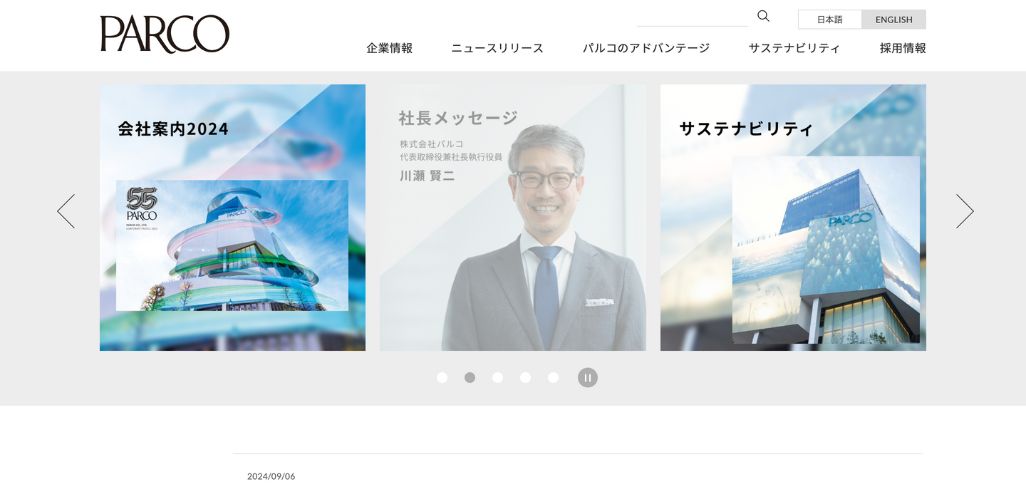Show previous slide with left arrow
This screenshot has height=483, width=1026.
click(66, 211)
